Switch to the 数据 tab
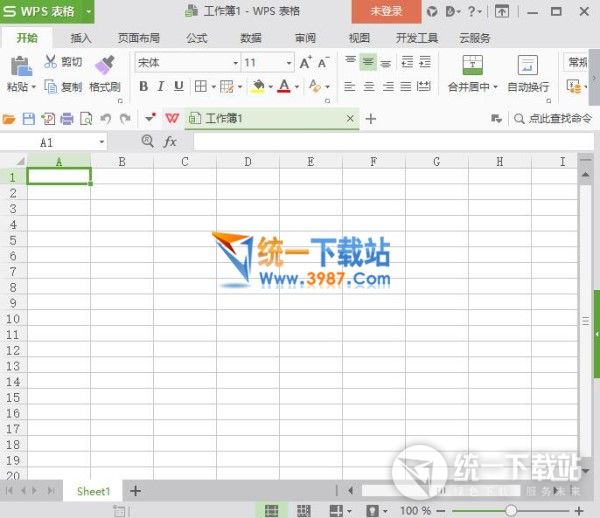600x518 pixels. point(251,38)
